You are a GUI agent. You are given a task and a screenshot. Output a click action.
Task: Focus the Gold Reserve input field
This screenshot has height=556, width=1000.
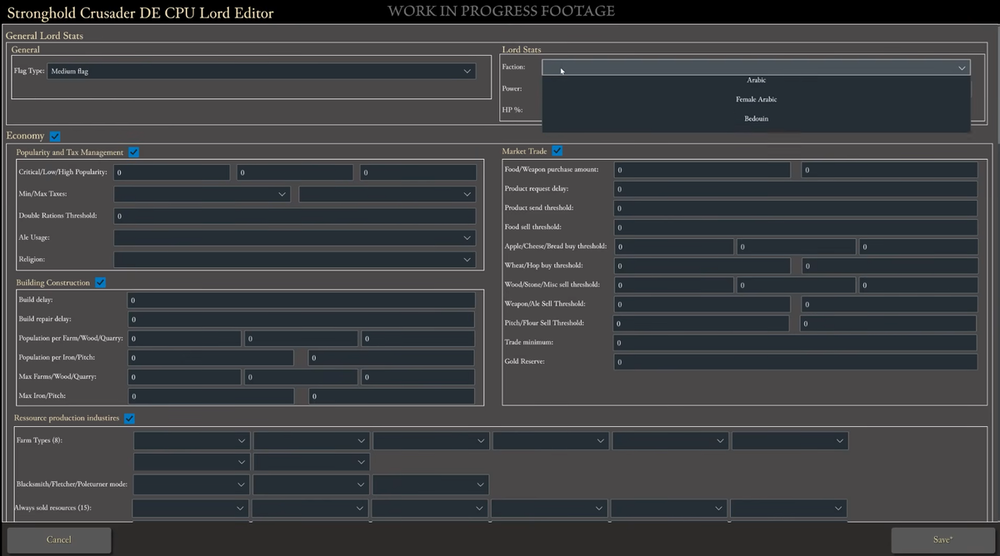795,362
